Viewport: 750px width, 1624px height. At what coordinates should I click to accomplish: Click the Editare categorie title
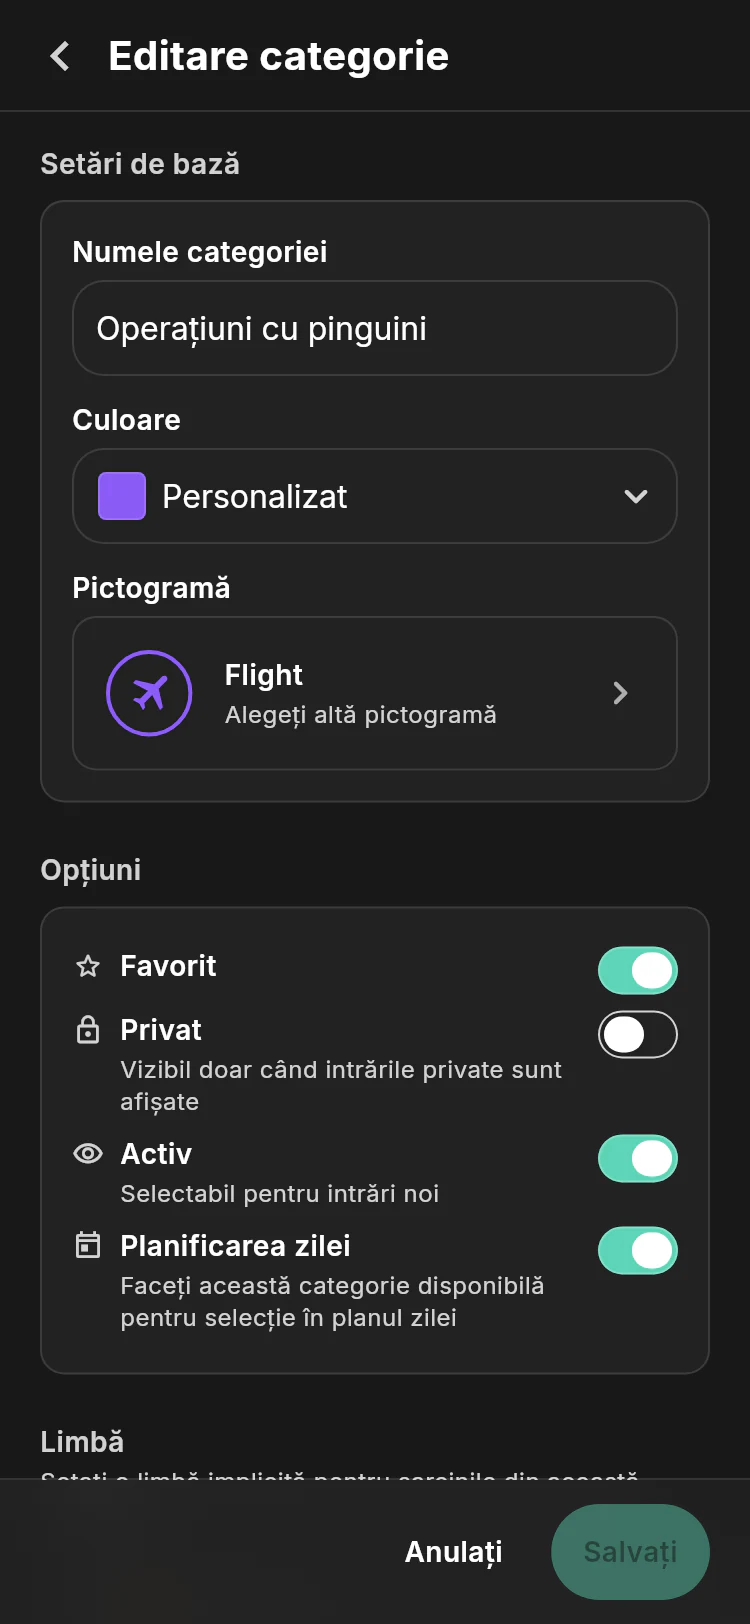278,56
